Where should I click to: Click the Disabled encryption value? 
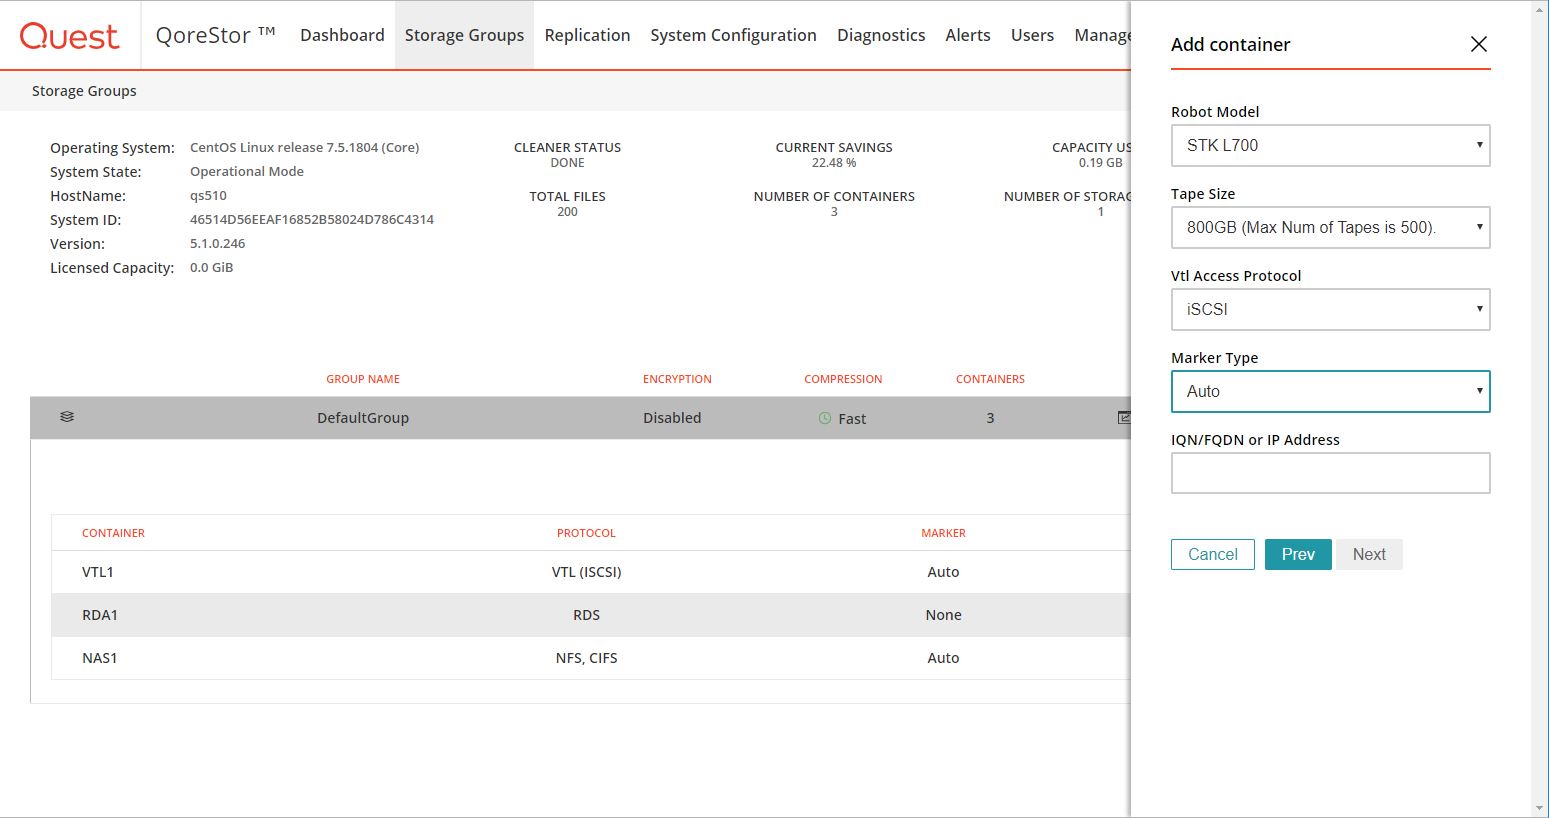coord(672,418)
